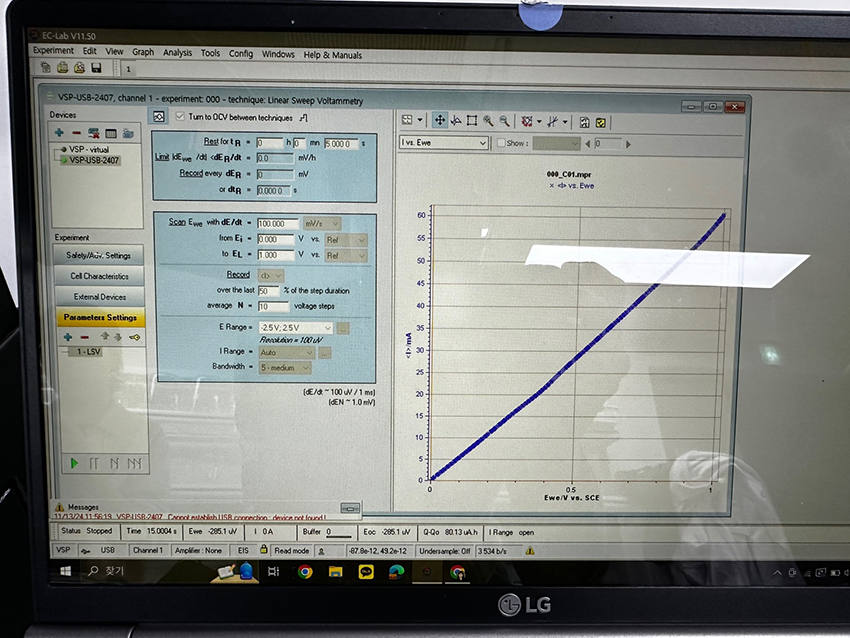The width and height of the screenshot is (850, 638).
Task: Select VSP-USB-2407 in device tree
Action: [90, 160]
